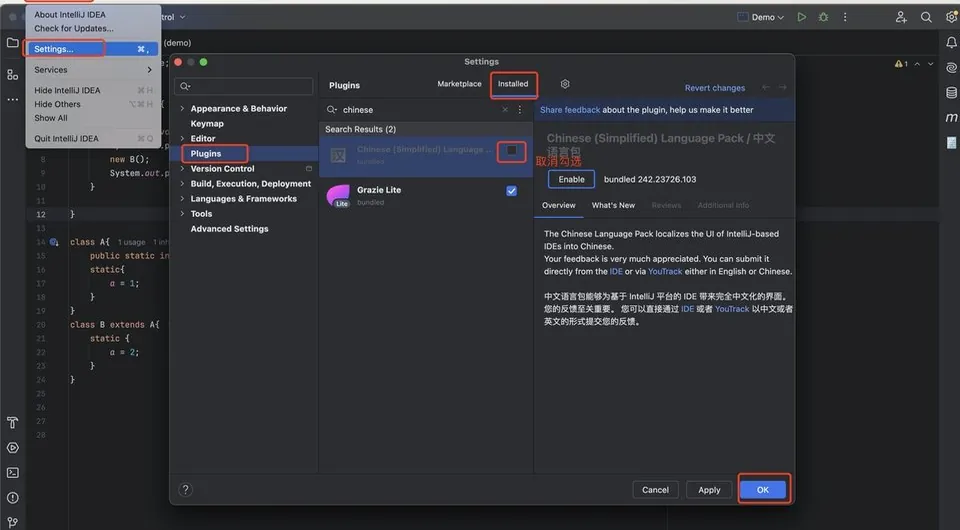Open plugin search options vertical dots
960x530 pixels.
(520, 110)
